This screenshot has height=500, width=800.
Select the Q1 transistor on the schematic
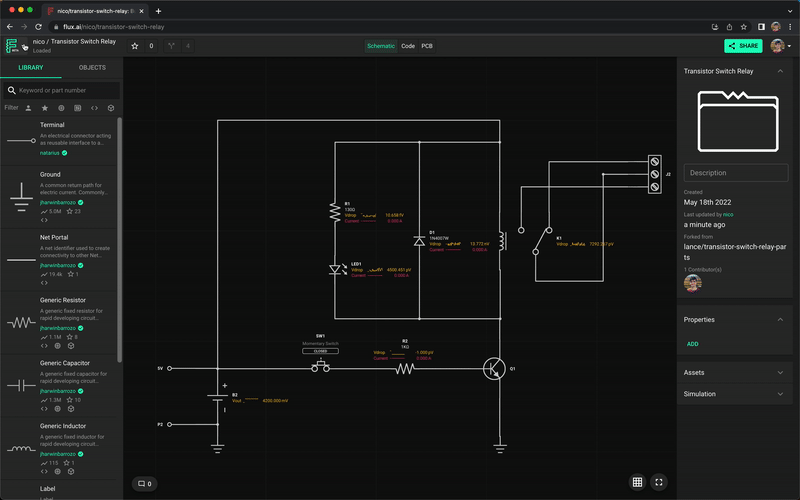[494, 368]
